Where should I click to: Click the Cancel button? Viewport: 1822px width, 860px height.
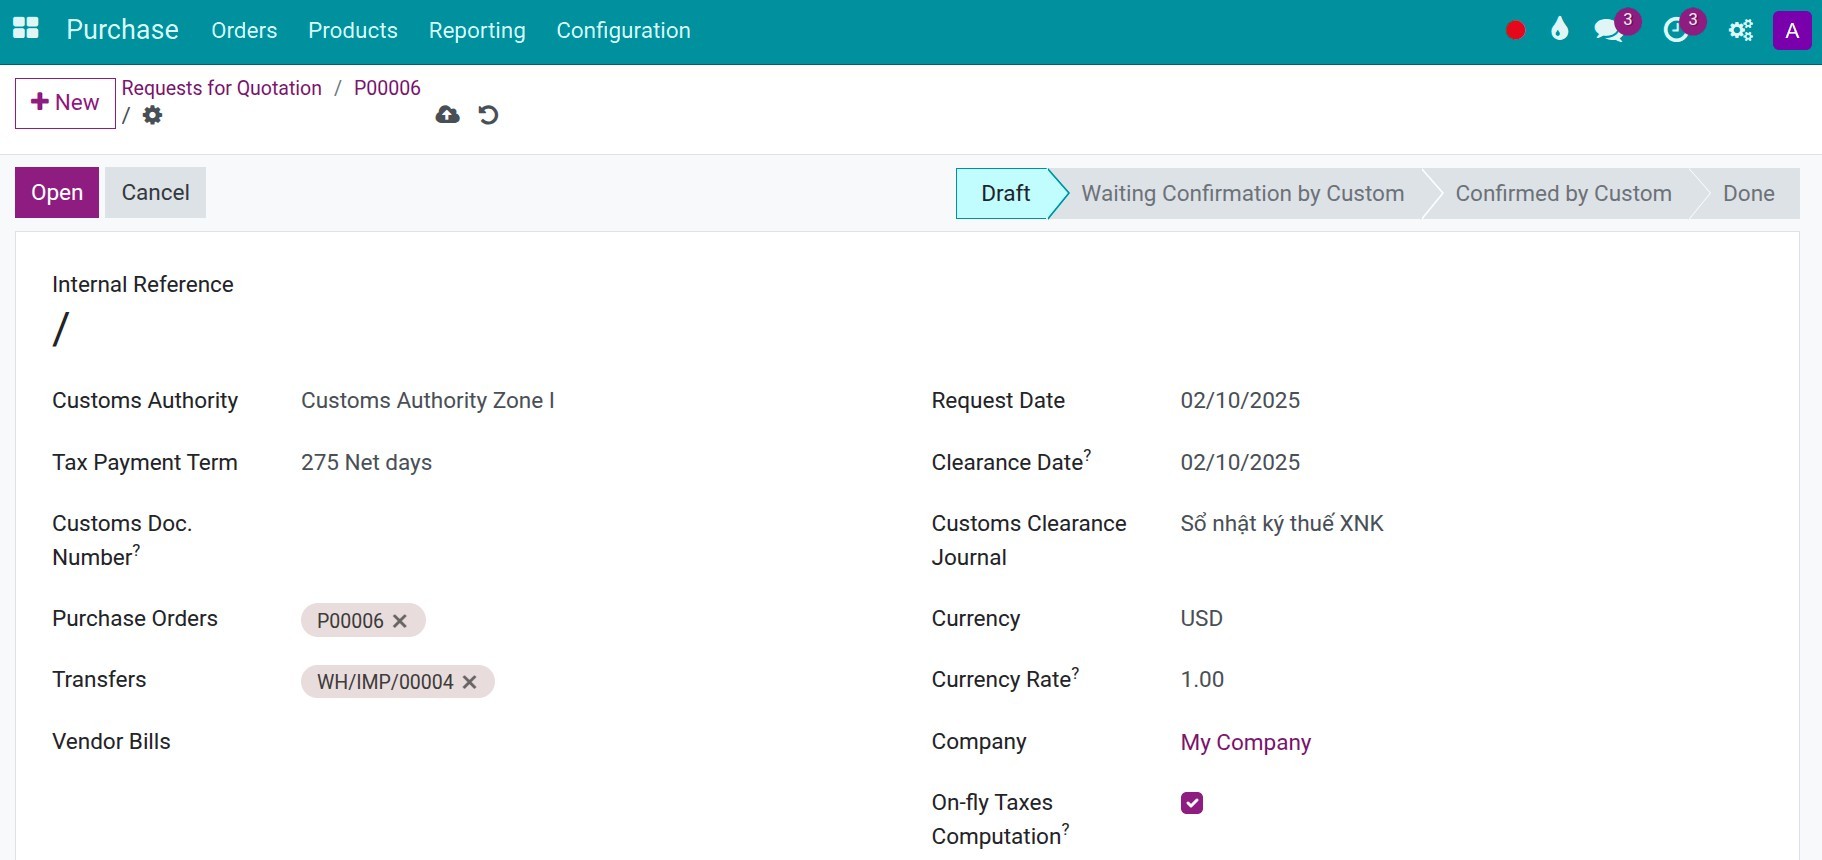155,193
